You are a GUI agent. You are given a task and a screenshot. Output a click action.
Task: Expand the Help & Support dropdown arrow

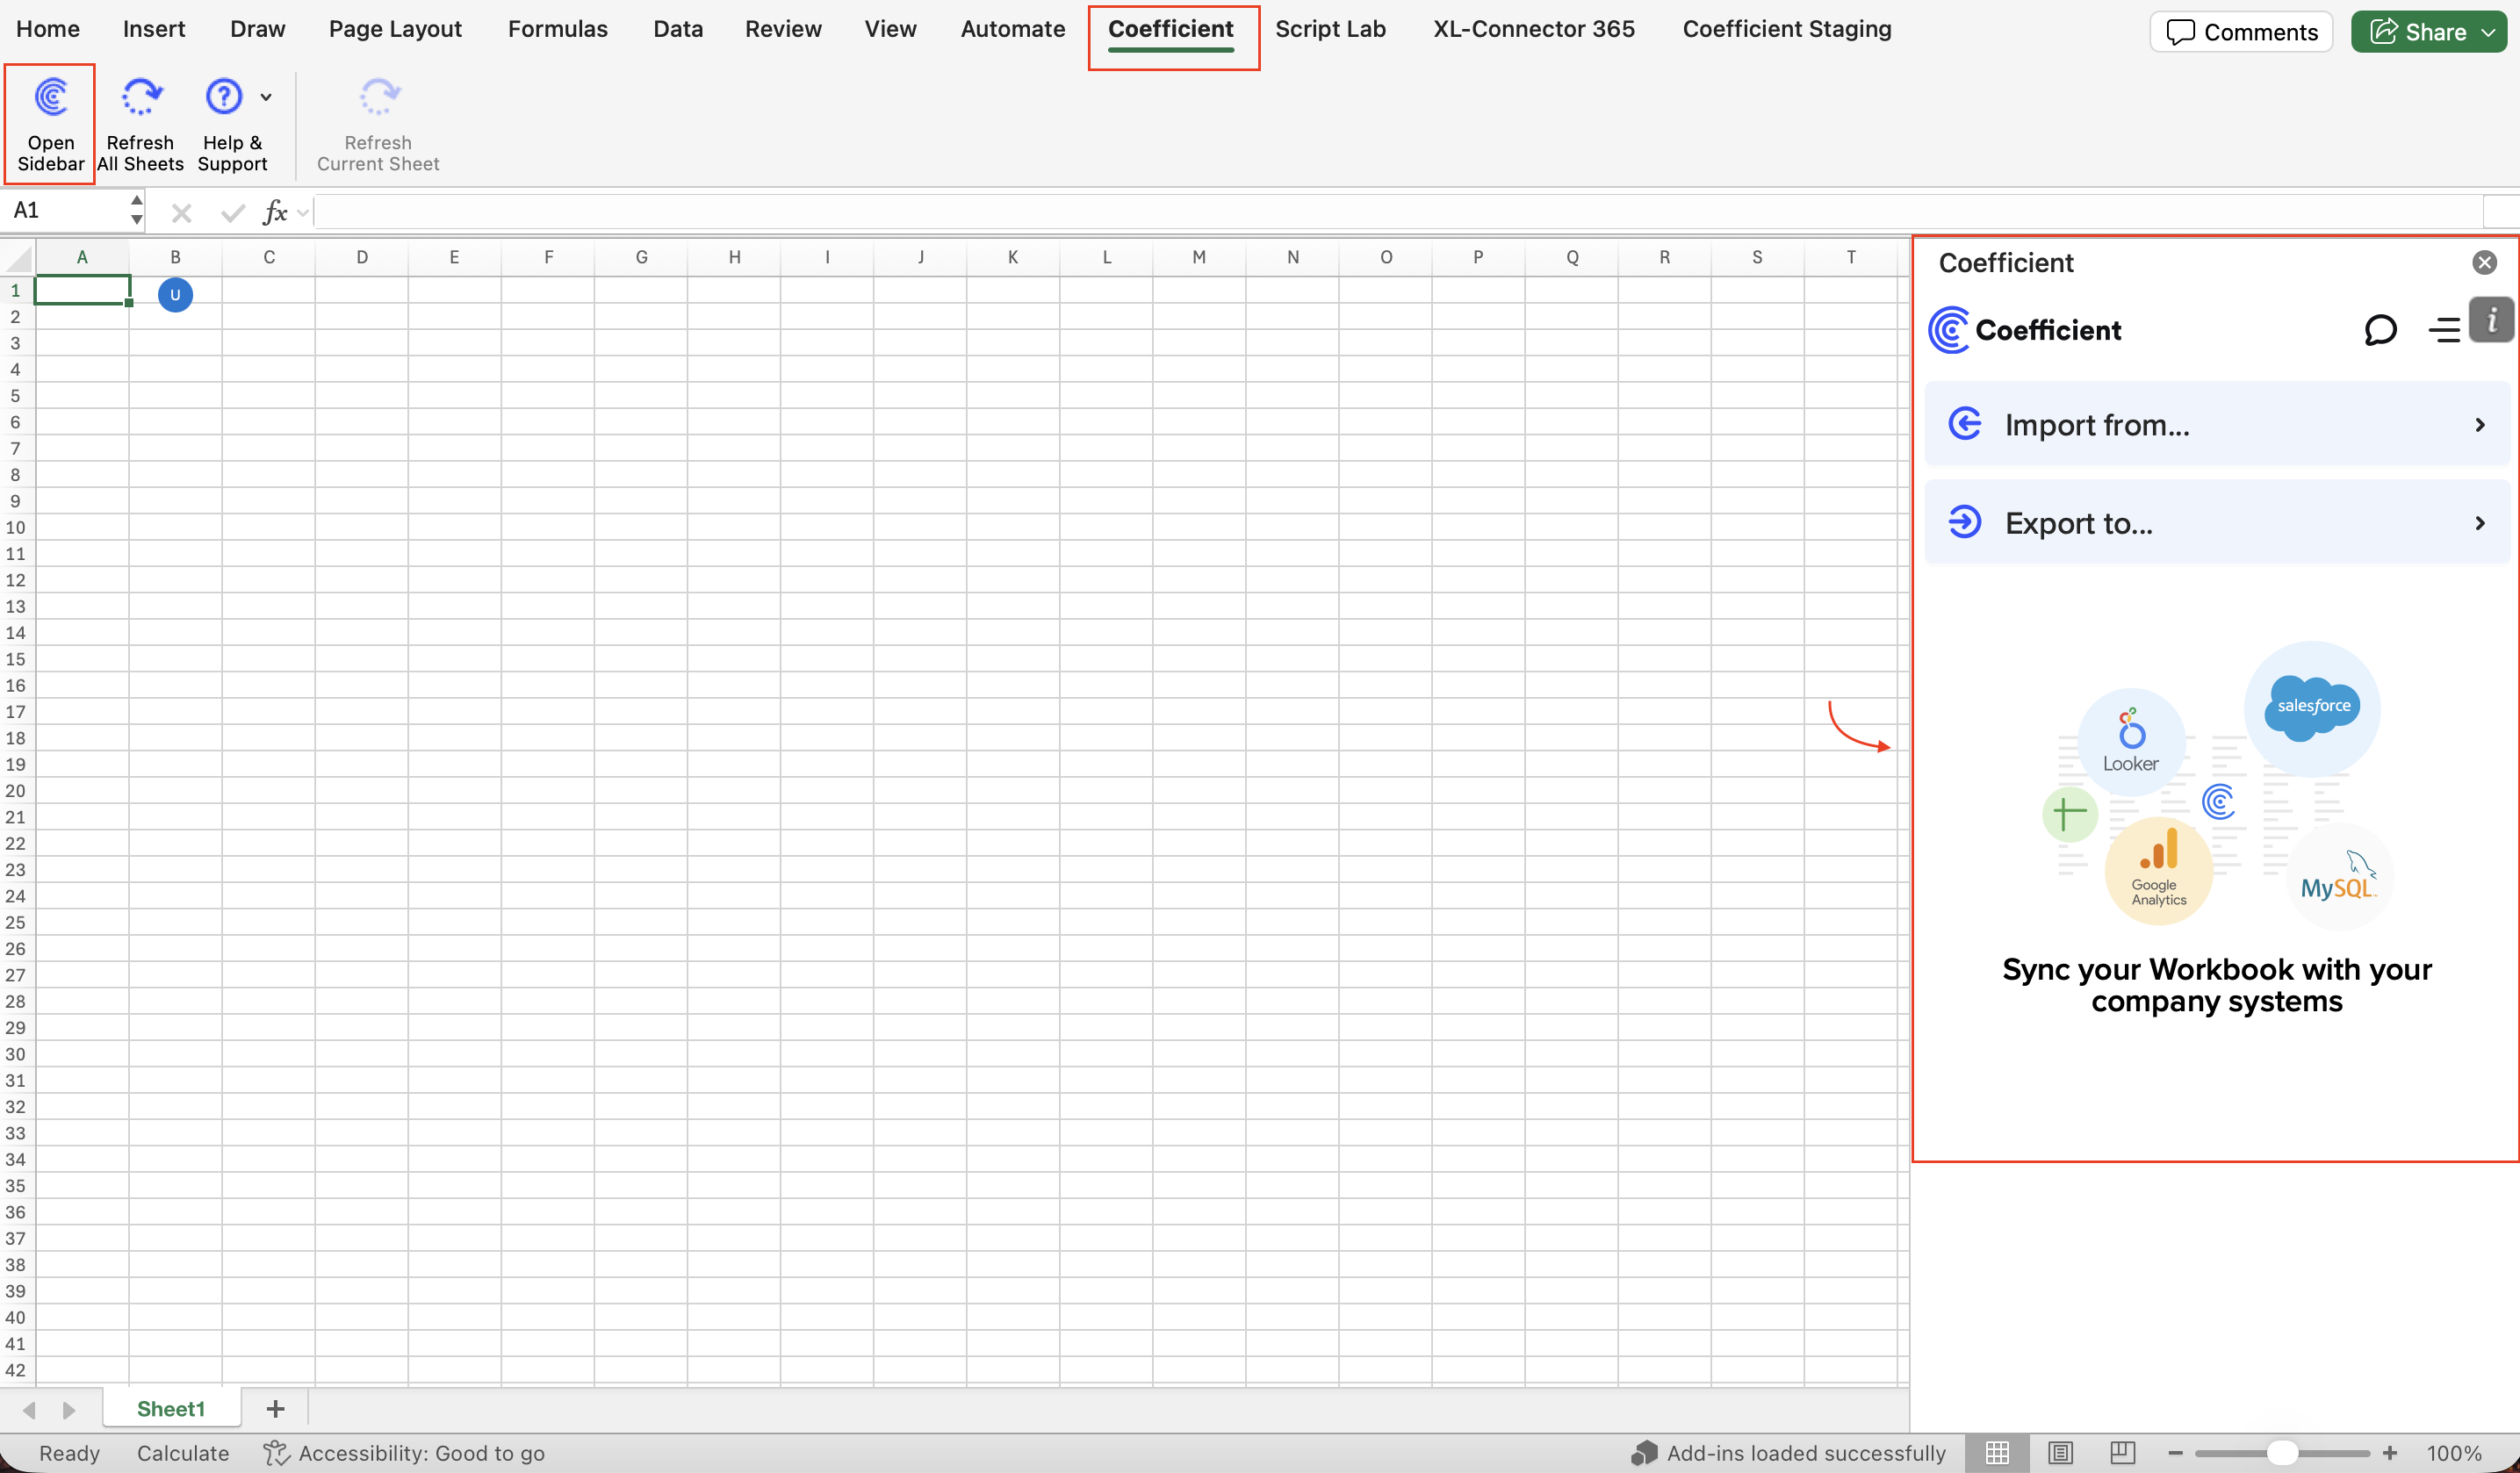(x=266, y=98)
